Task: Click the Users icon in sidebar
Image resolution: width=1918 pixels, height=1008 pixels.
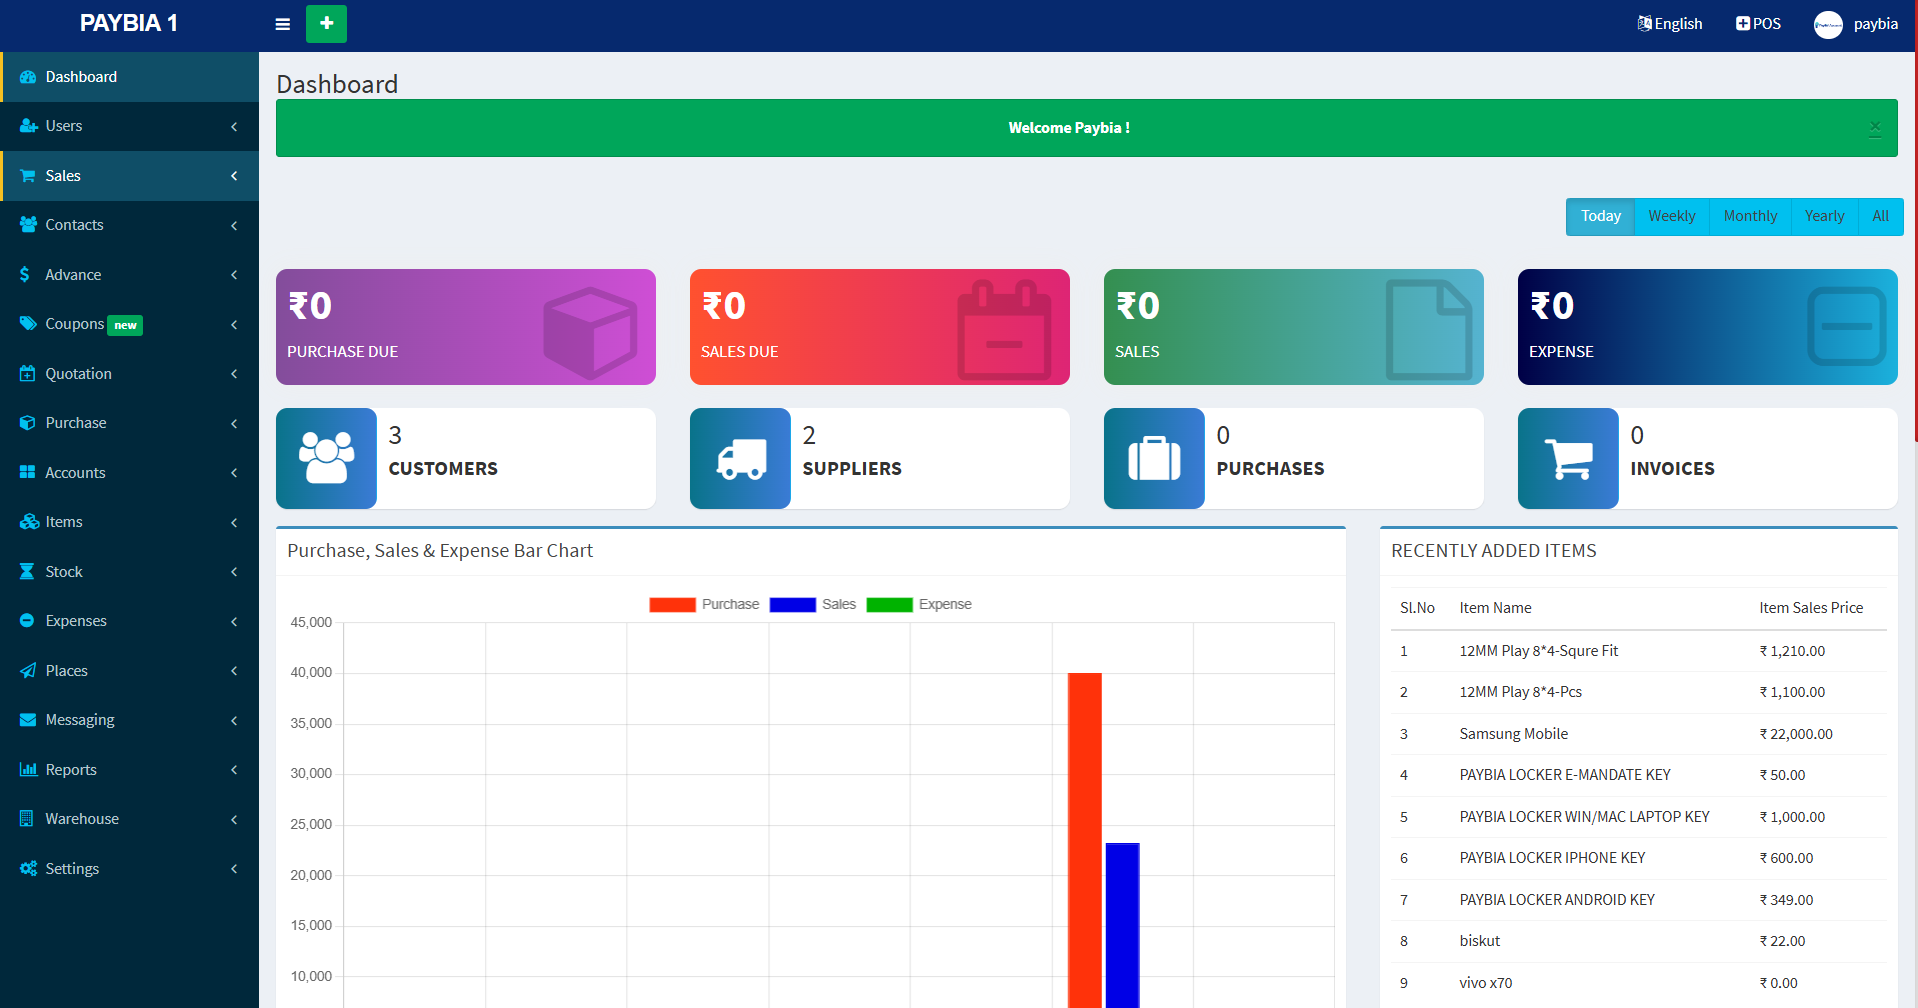Action: point(28,126)
